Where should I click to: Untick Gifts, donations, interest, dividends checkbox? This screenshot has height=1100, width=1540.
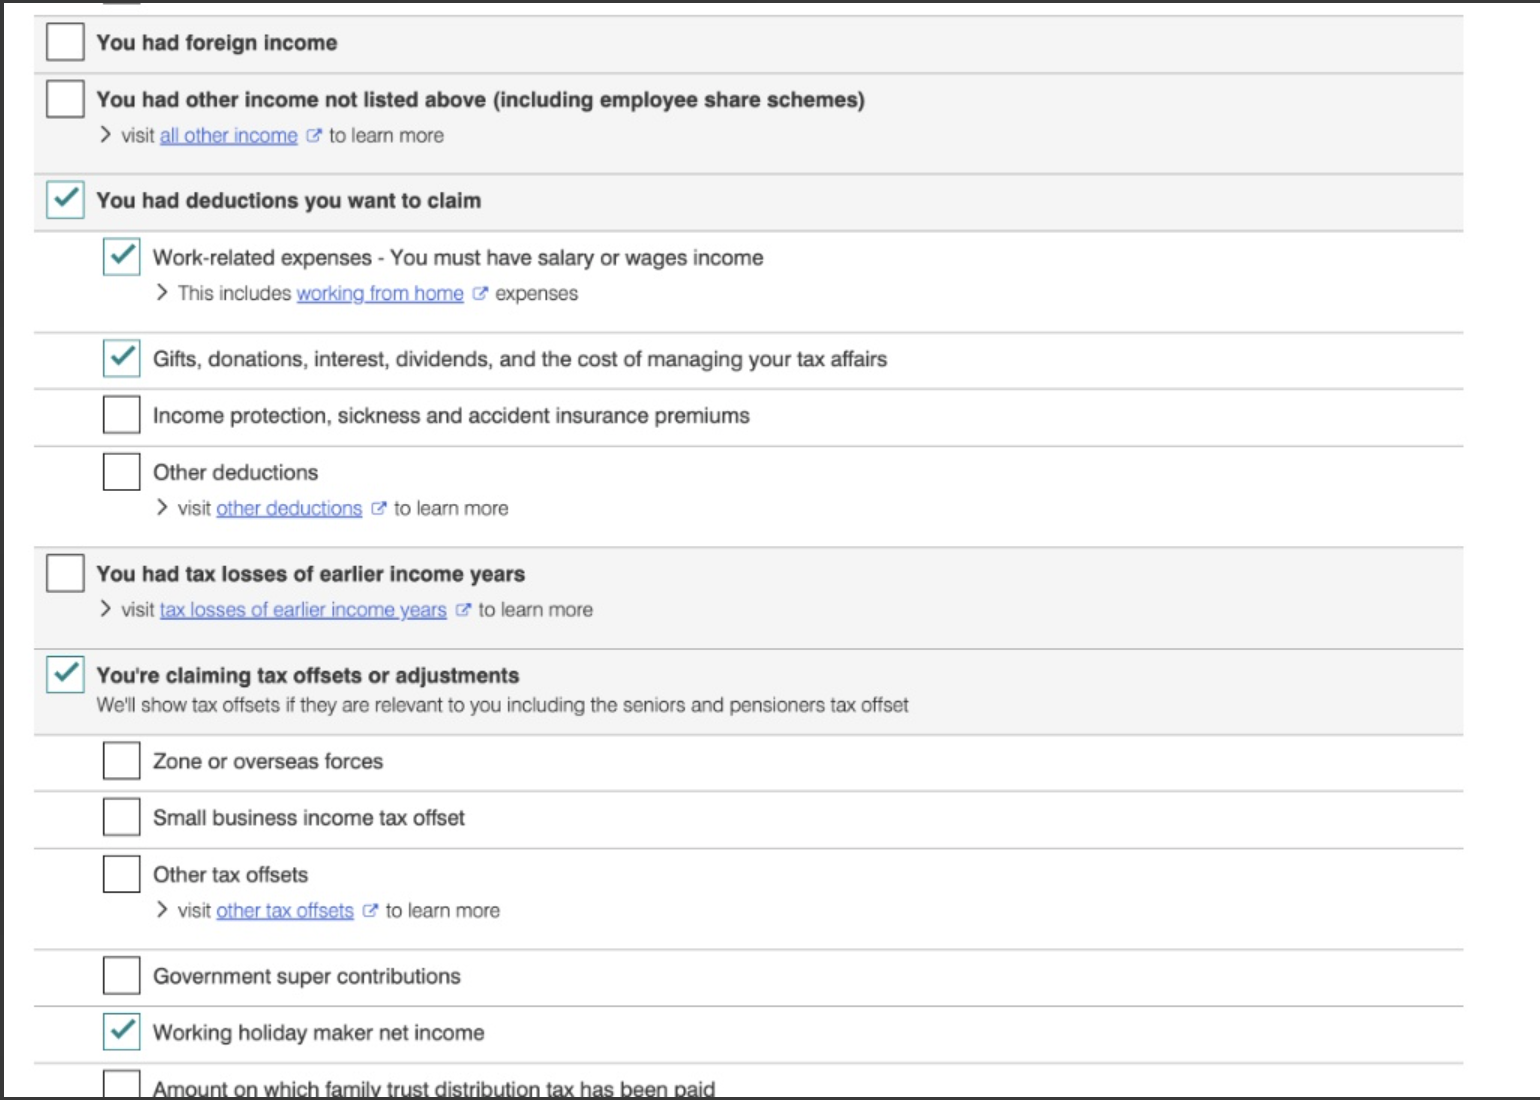click(122, 358)
